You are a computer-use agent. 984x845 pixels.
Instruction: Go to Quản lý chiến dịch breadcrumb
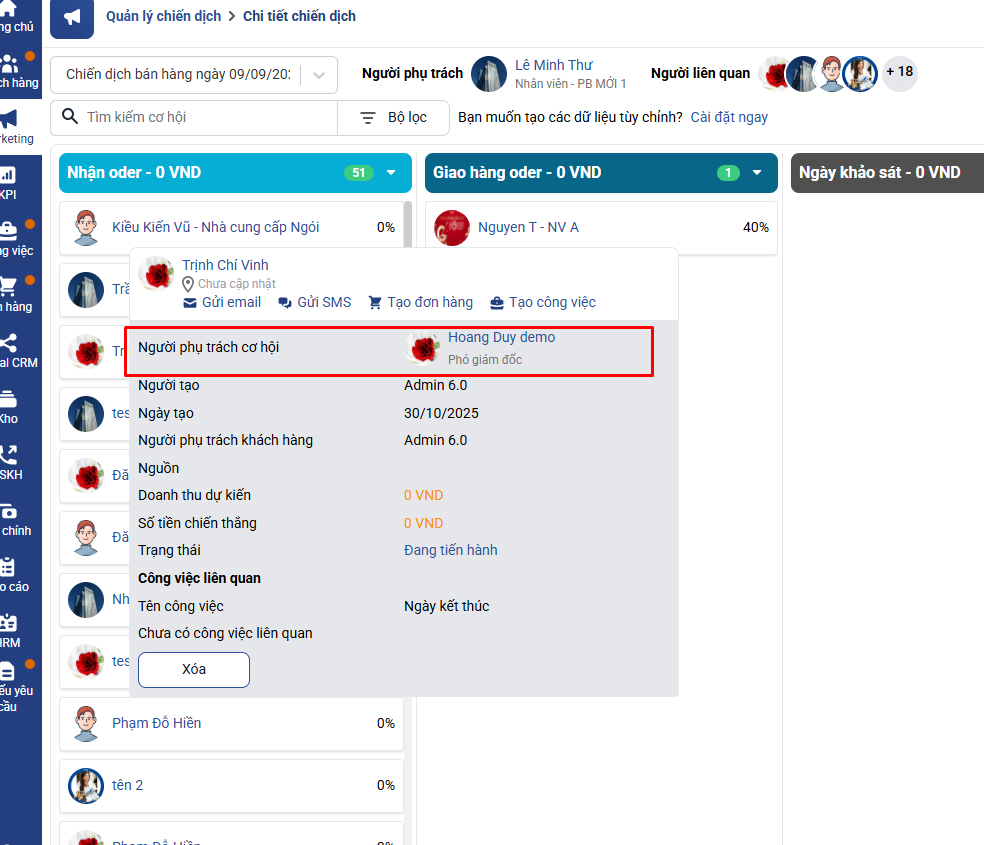[x=163, y=16]
